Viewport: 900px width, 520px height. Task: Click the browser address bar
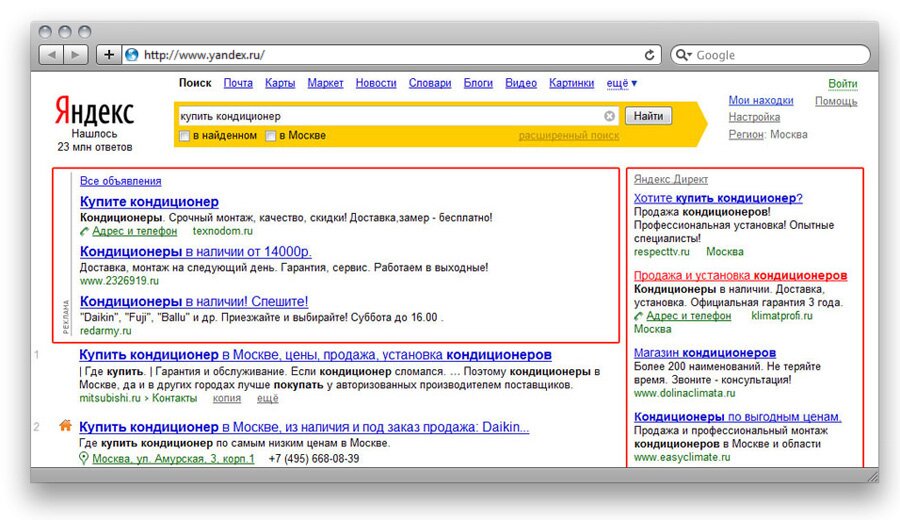tap(390, 55)
